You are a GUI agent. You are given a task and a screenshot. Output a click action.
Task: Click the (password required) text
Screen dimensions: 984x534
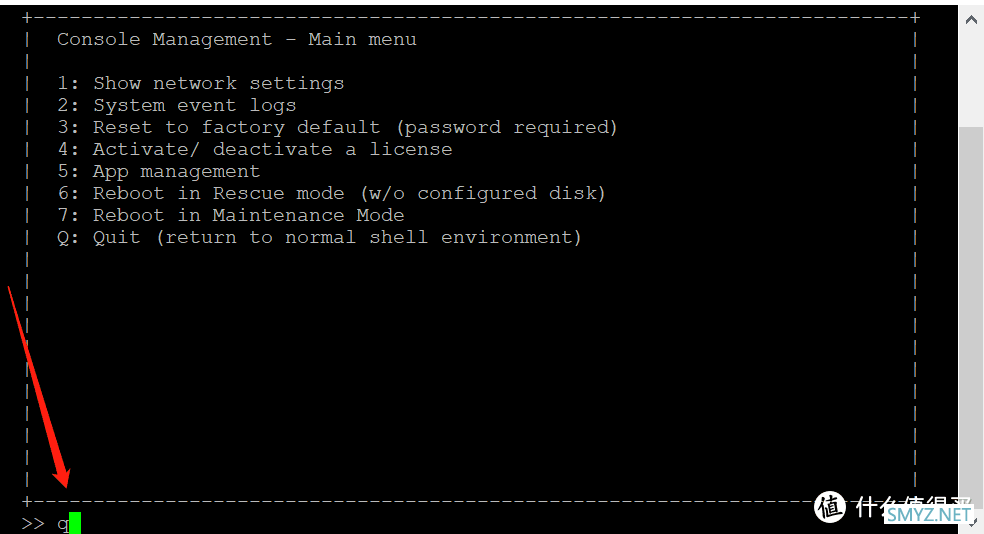click(x=507, y=127)
